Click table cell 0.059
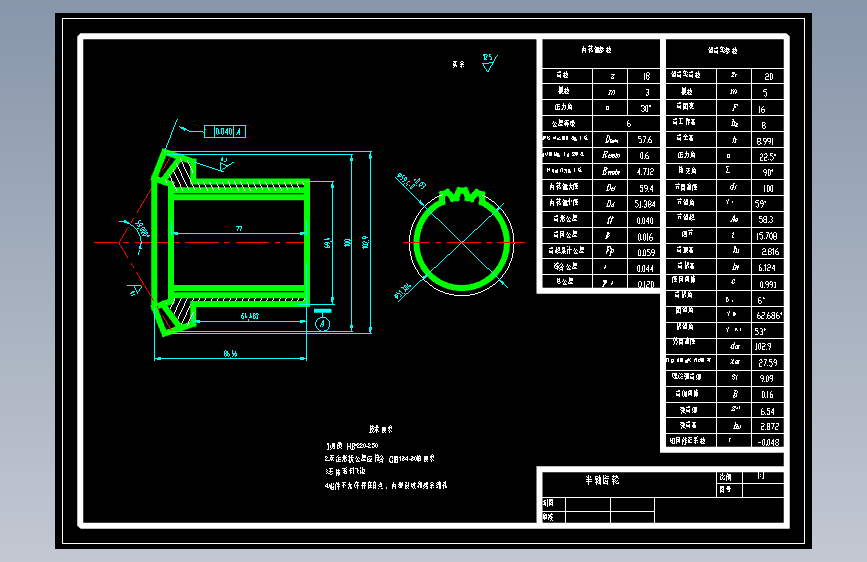Screen dimensions: 867x562 645,253
